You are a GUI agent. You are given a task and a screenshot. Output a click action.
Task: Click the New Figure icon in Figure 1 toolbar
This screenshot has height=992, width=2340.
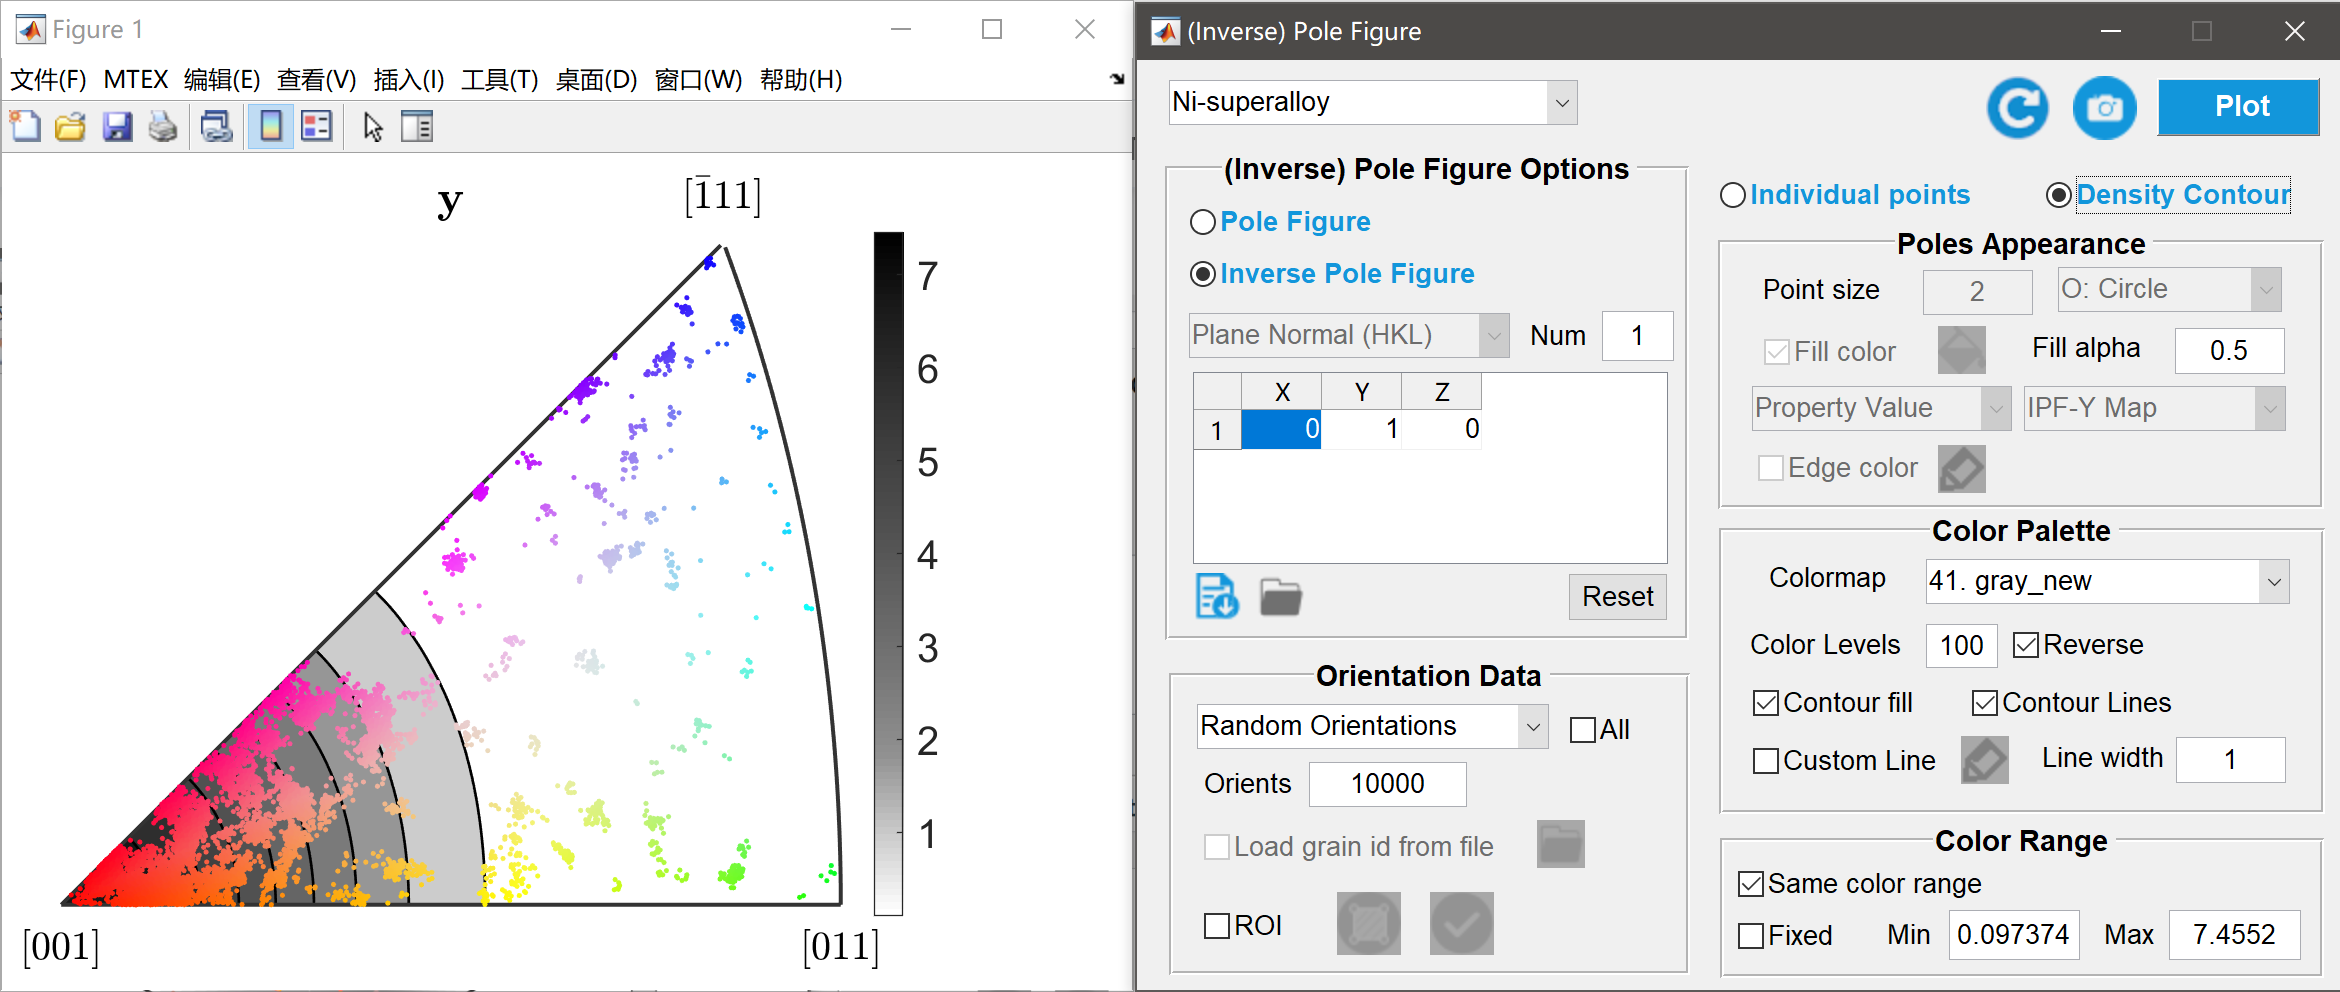coord(26,127)
